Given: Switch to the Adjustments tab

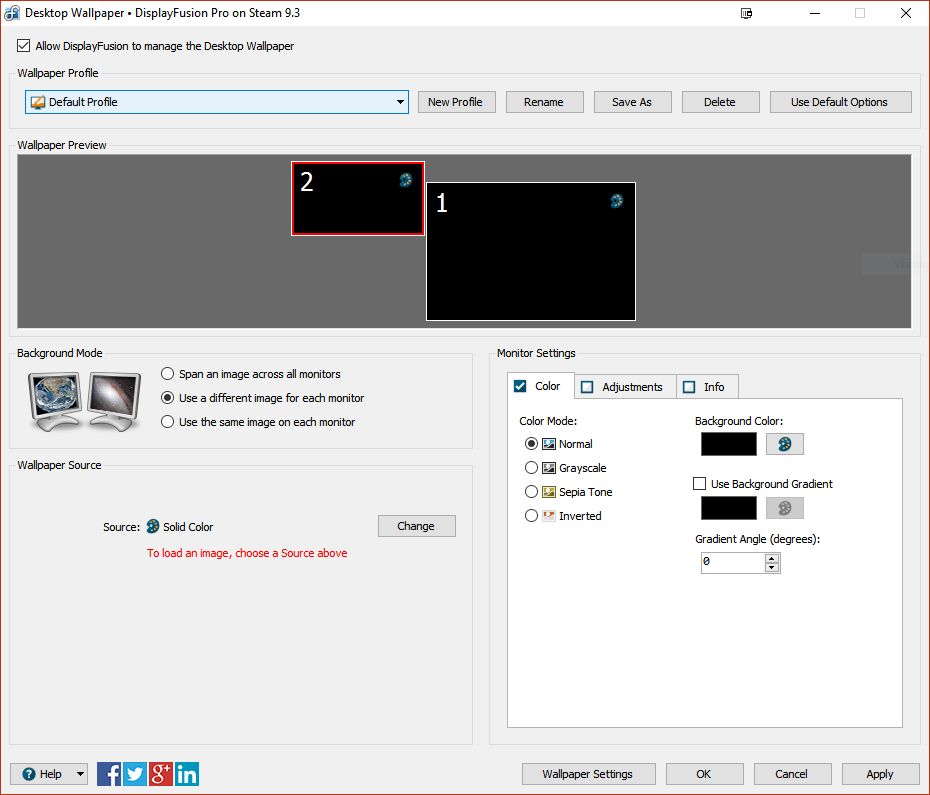Looking at the screenshot, I should coord(623,387).
